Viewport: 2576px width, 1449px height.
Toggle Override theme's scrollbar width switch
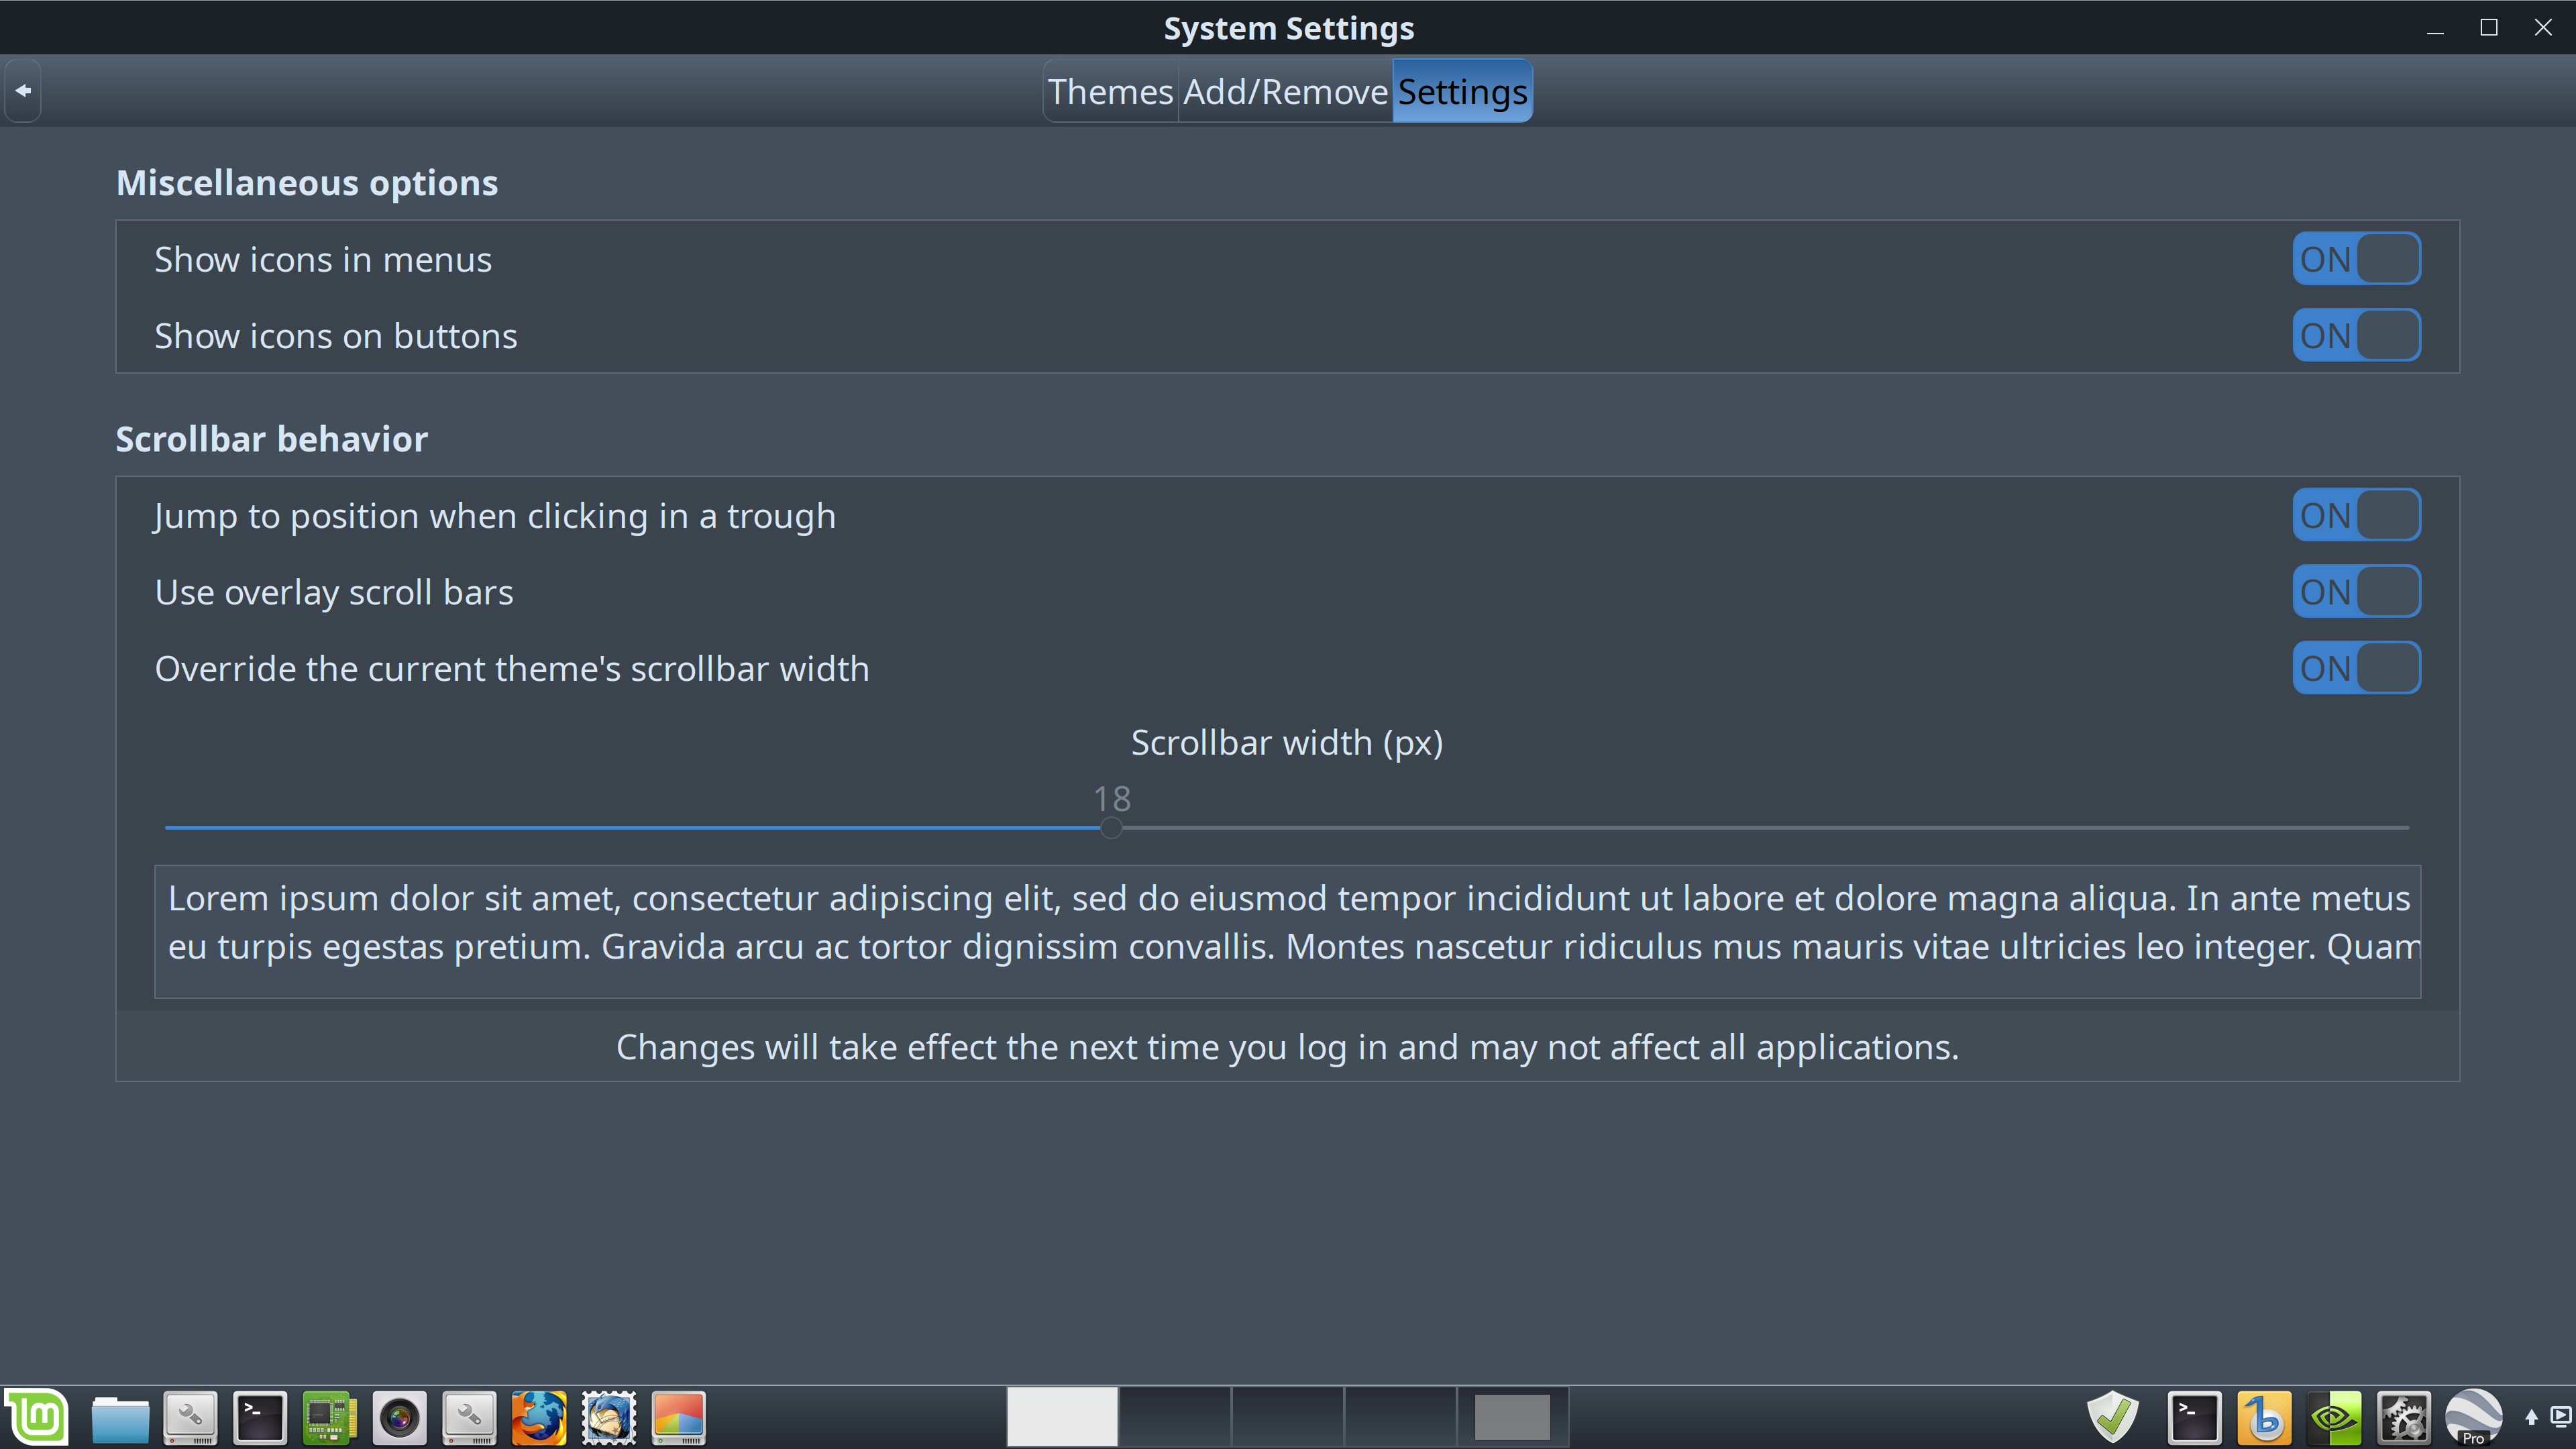point(2356,668)
